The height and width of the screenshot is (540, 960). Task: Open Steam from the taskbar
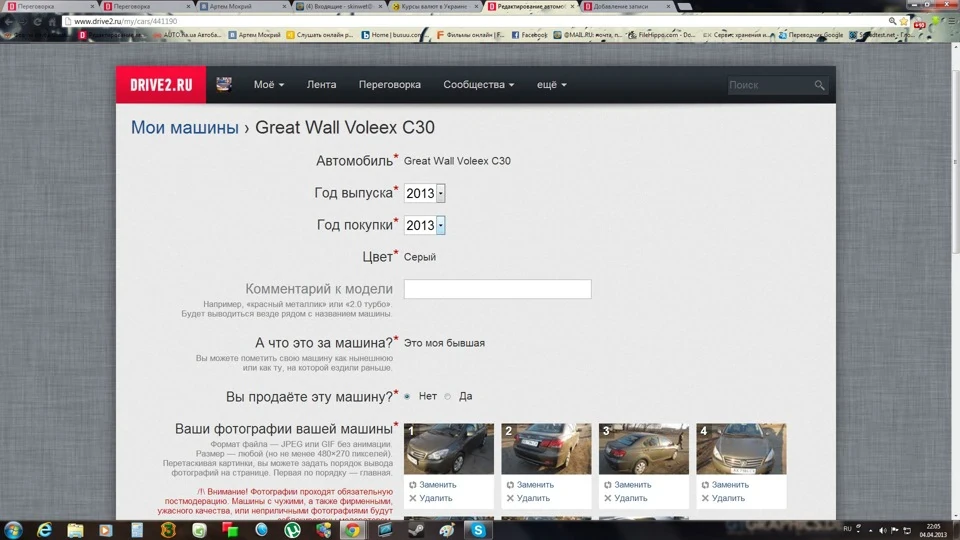click(x=417, y=530)
